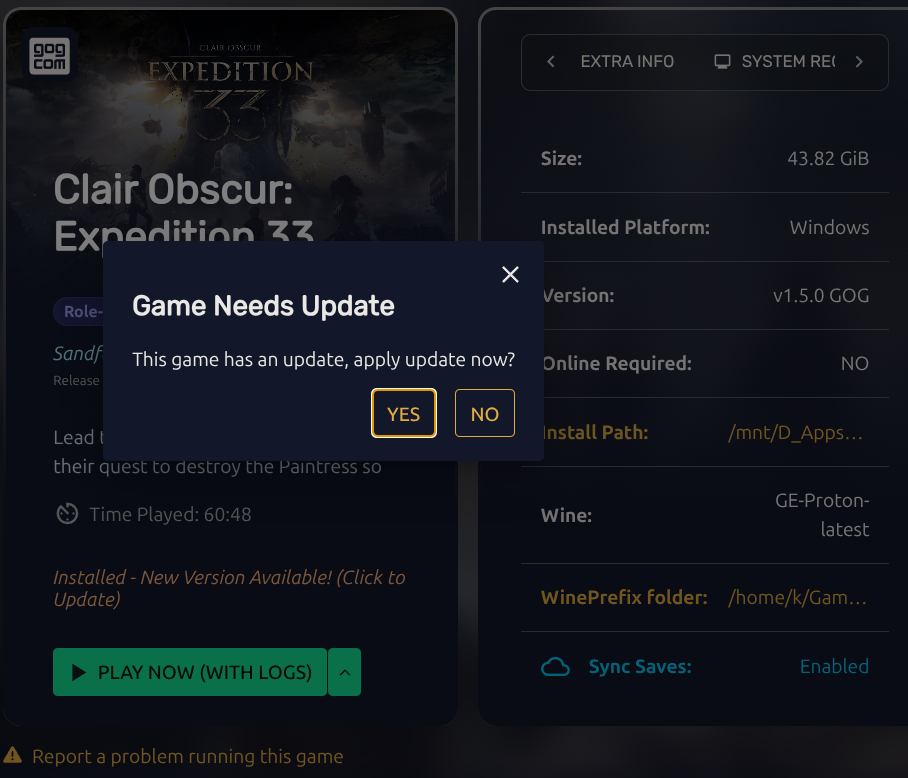Click Installed - New Version Available update link
The height and width of the screenshot is (778, 908).
(229, 588)
